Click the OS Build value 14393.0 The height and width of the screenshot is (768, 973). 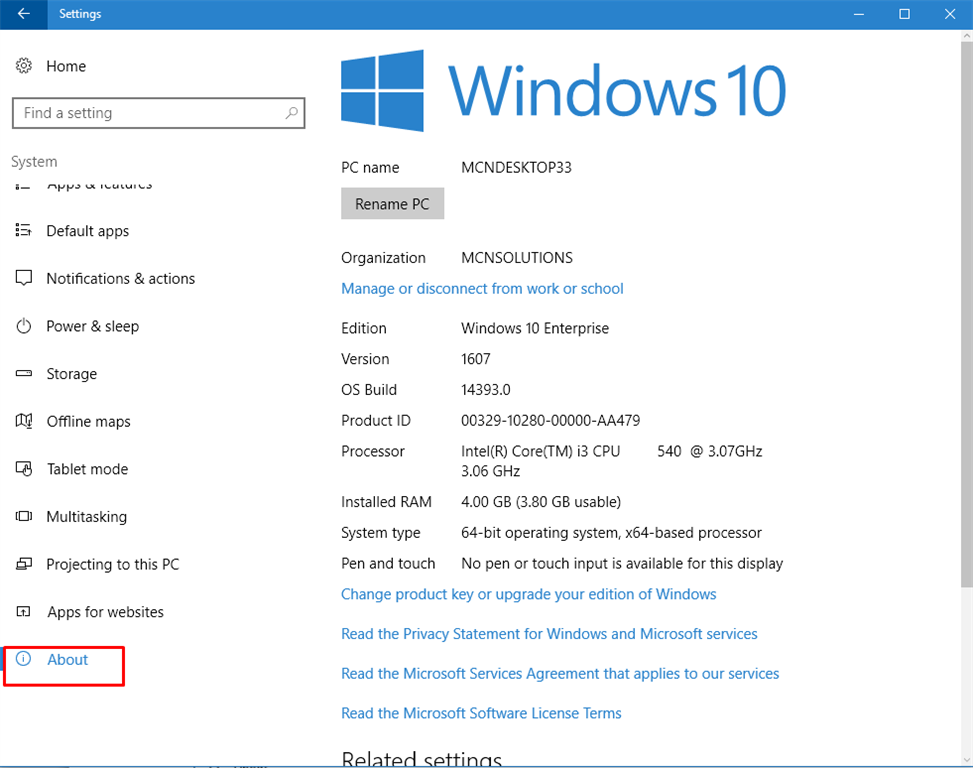tap(486, 390)
